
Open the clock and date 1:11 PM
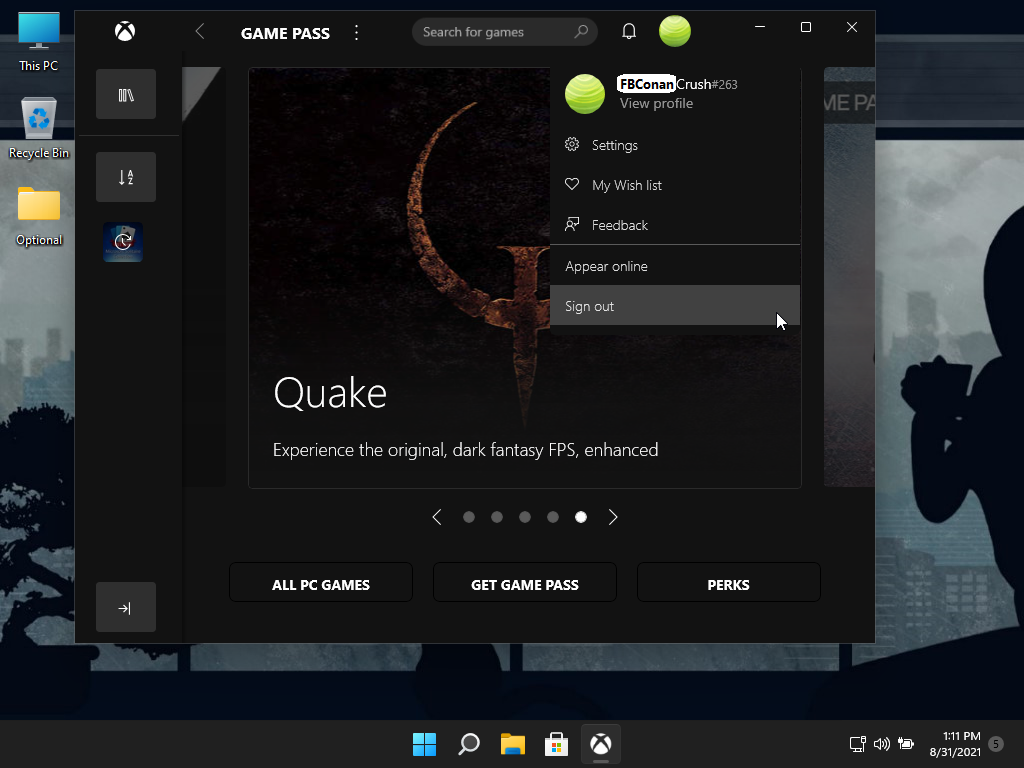pos(955,744)
